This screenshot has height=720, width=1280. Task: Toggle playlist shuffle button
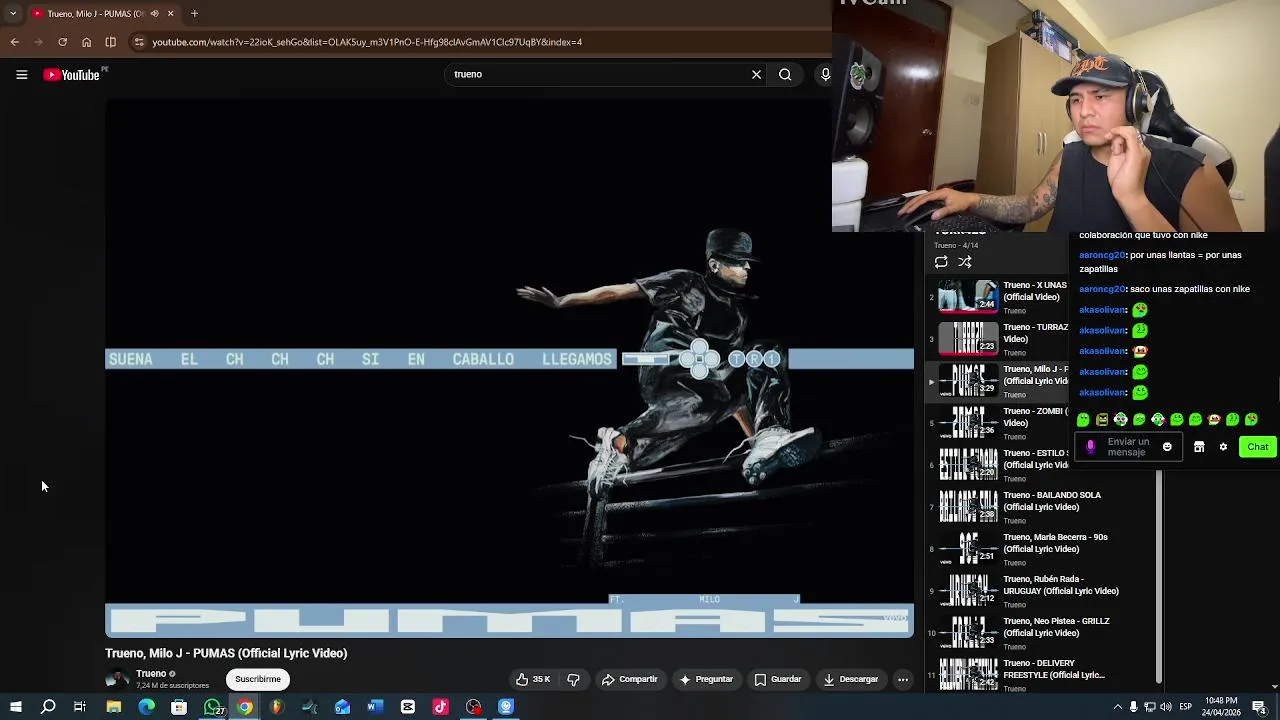(965, 262)
